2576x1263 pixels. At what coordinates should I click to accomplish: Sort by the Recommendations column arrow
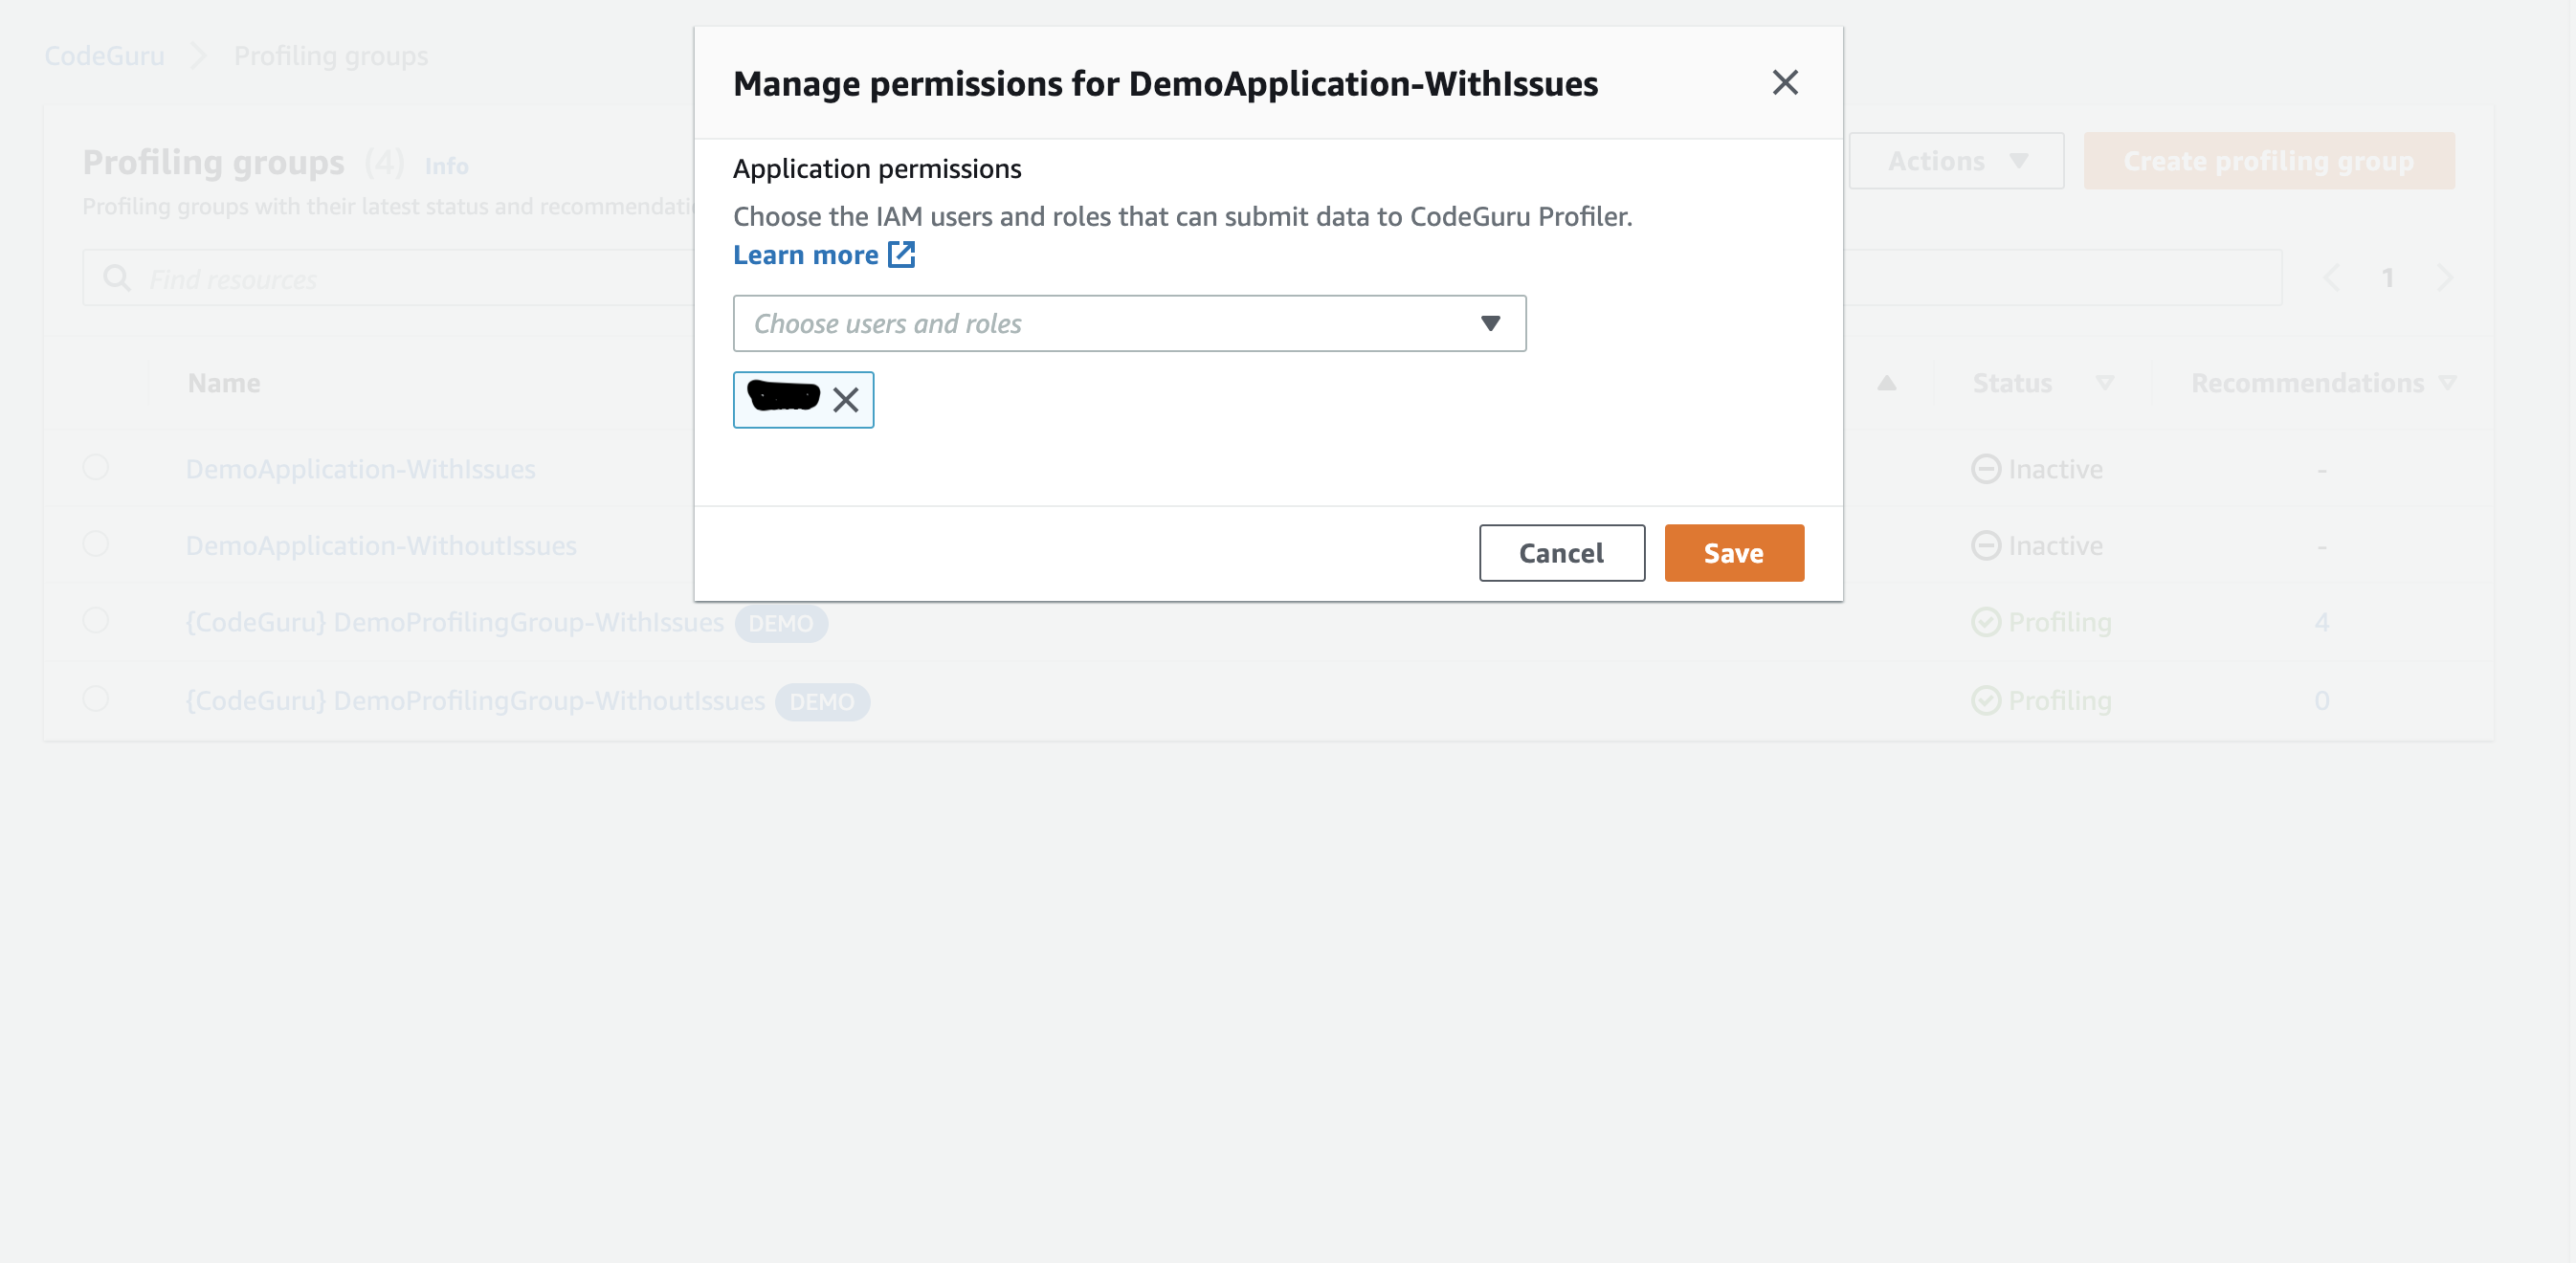click(2447, 383)
